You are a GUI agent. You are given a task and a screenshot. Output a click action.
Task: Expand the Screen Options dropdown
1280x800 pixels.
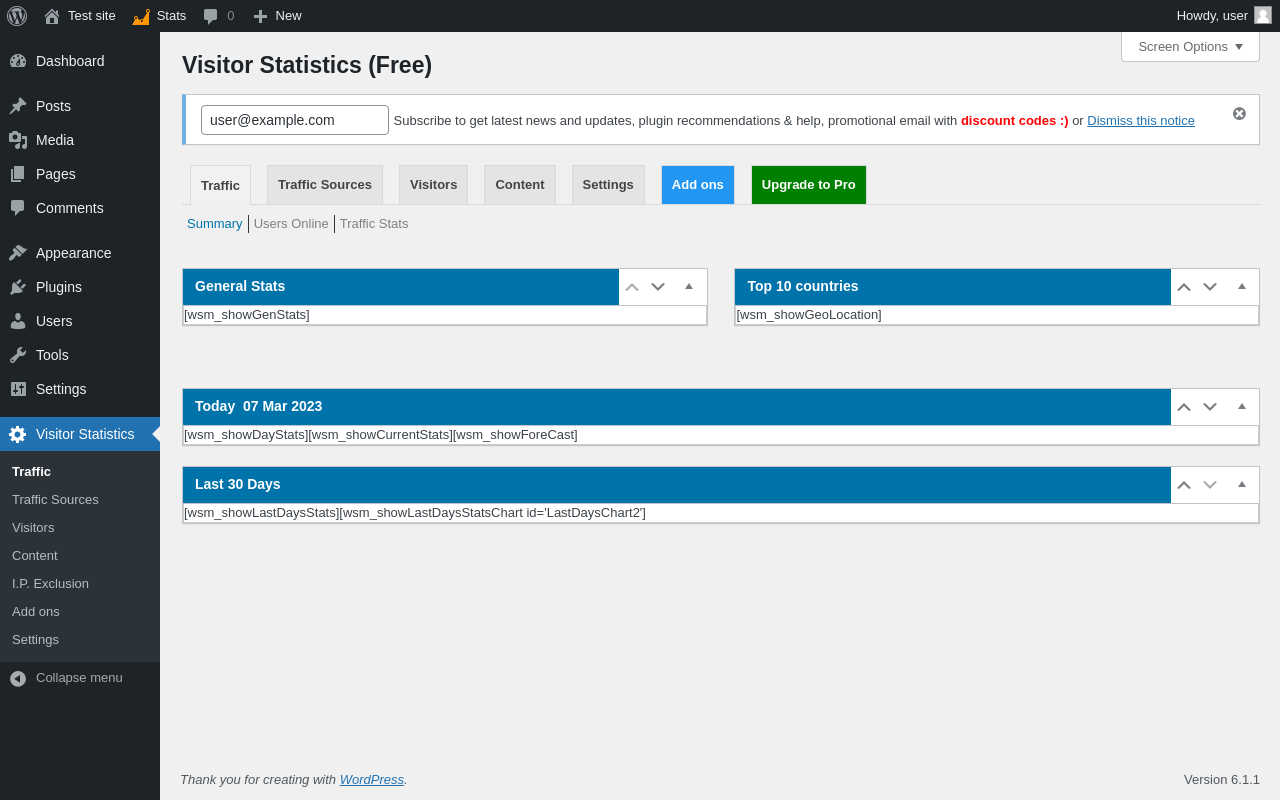coord(1190,46)
